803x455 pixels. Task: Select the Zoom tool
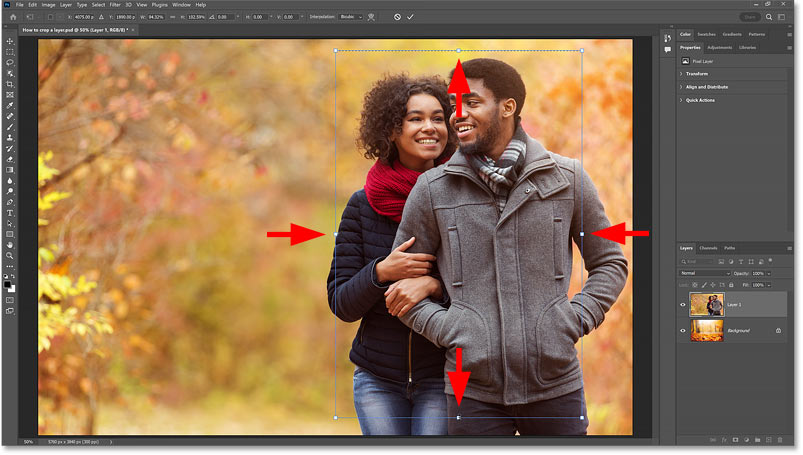(x=10, y=256)
